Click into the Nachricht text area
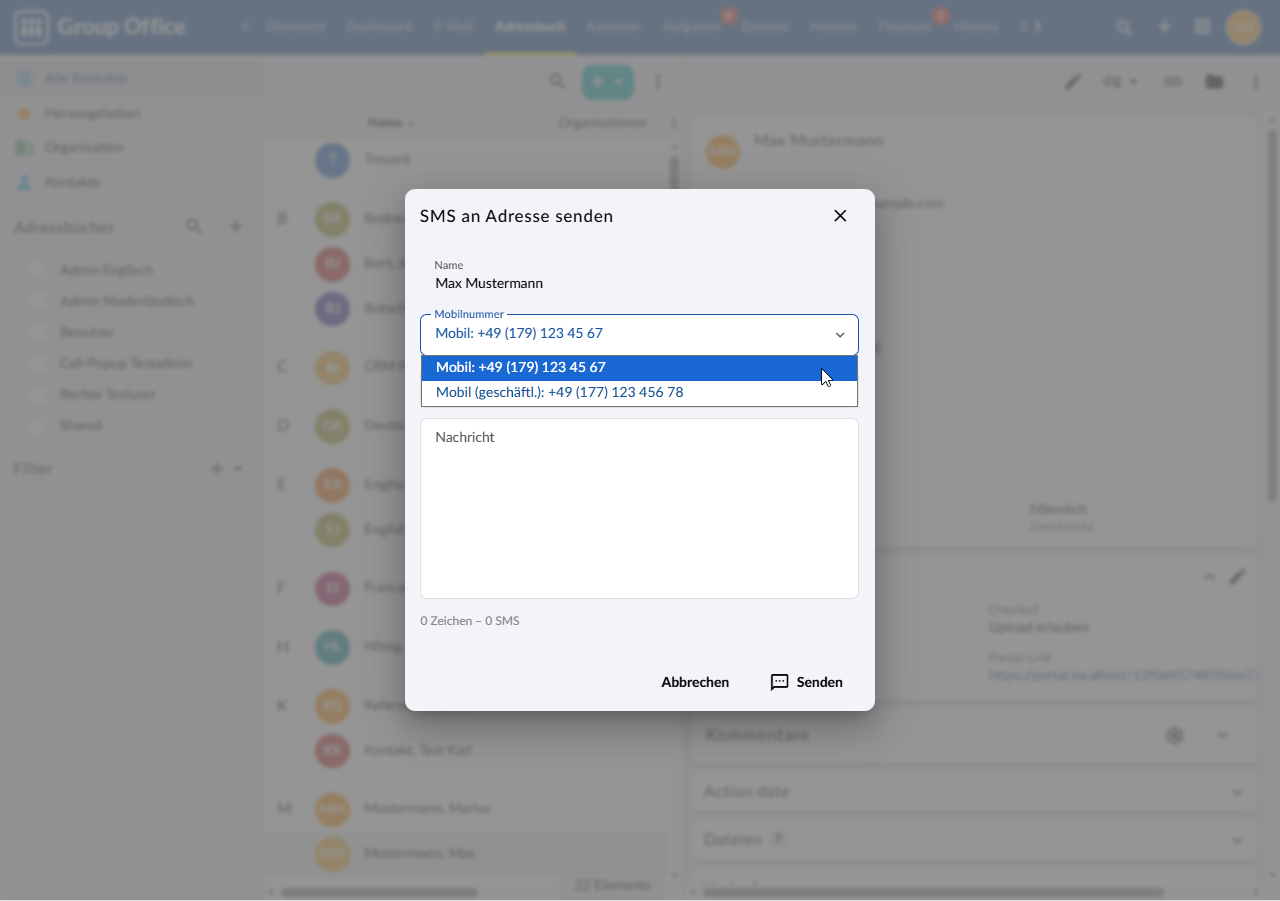The image size is (1280, 901). (x=639, y=508)
